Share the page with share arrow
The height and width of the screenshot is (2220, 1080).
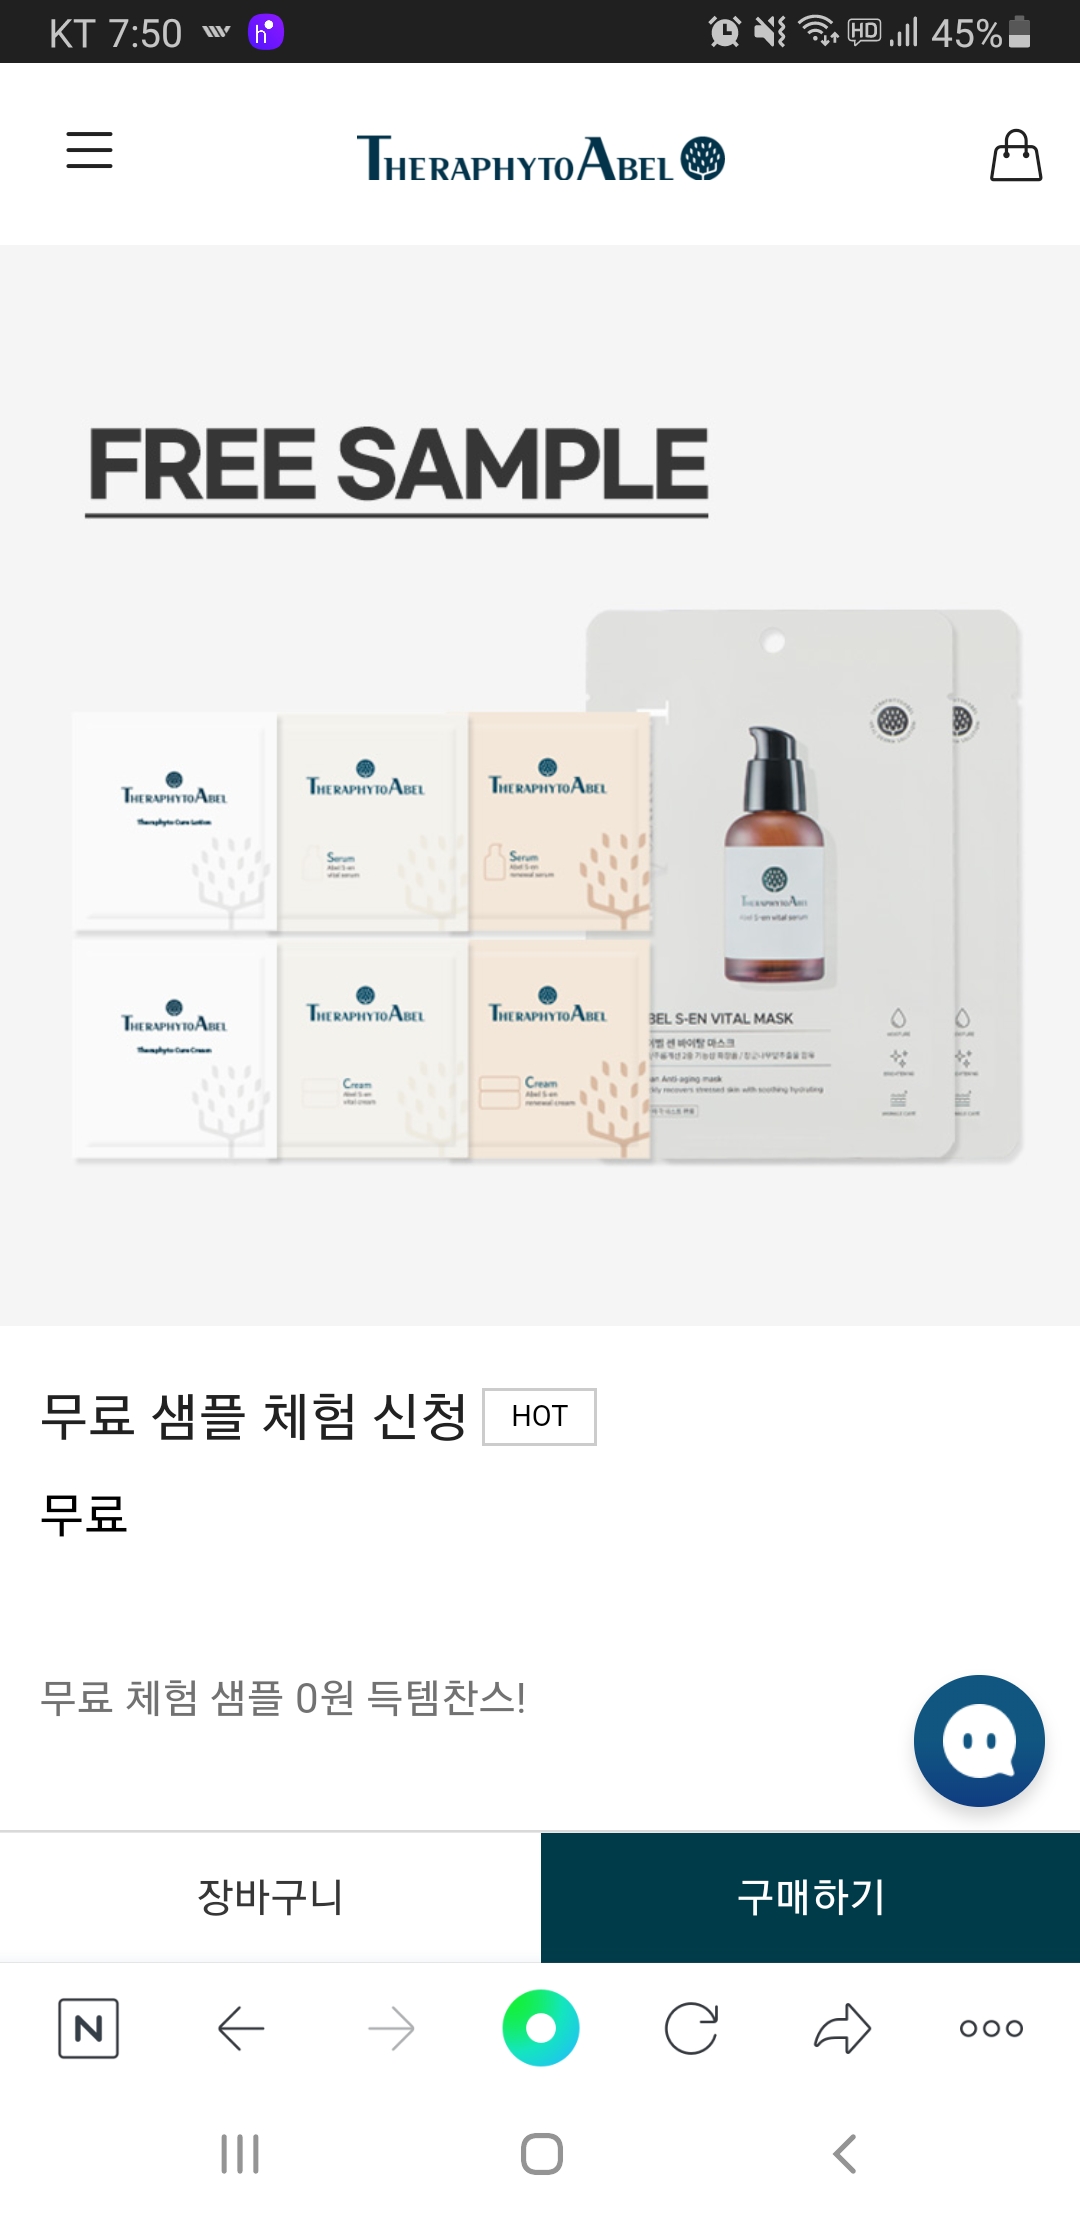[x=842, y=2028]
